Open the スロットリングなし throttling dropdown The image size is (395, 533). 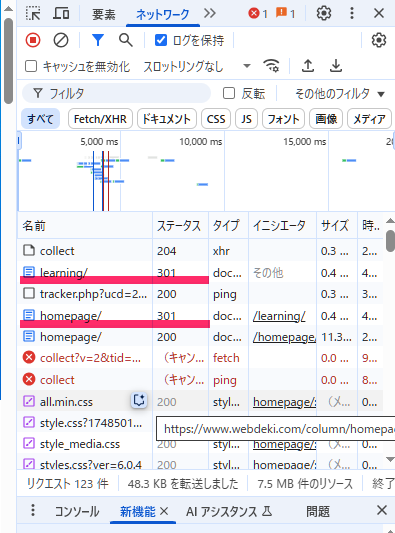(x=197, y=66)
